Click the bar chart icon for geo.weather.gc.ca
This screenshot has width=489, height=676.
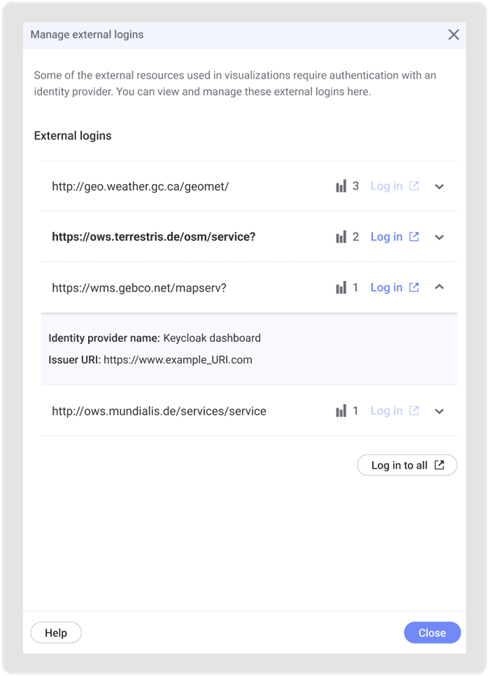(341, 186)
